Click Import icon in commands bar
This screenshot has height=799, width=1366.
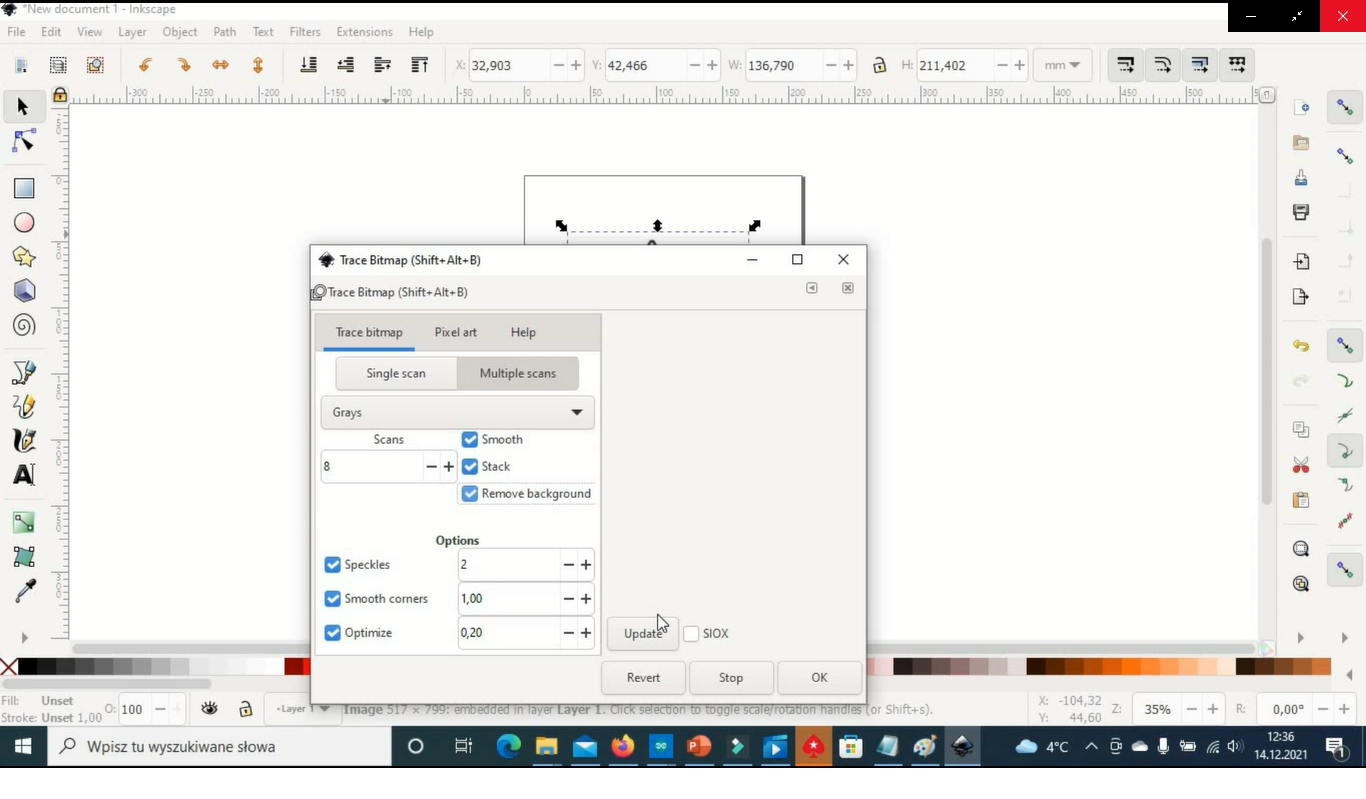pyautogui.click(x=1301, y=262)
